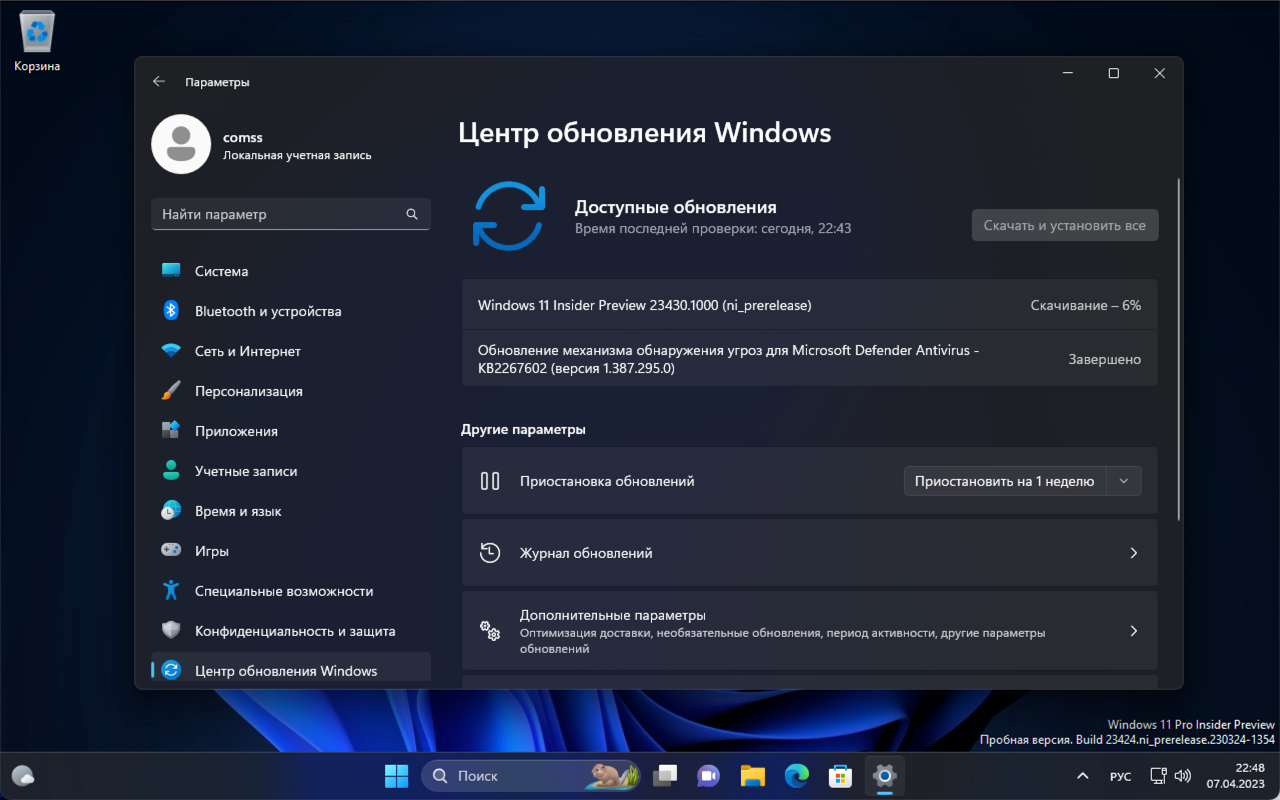Viewport: 1280px width, 800px height.
Task: Launch Microsoft Edge from the taskbar
Action: tap(796, 775)
